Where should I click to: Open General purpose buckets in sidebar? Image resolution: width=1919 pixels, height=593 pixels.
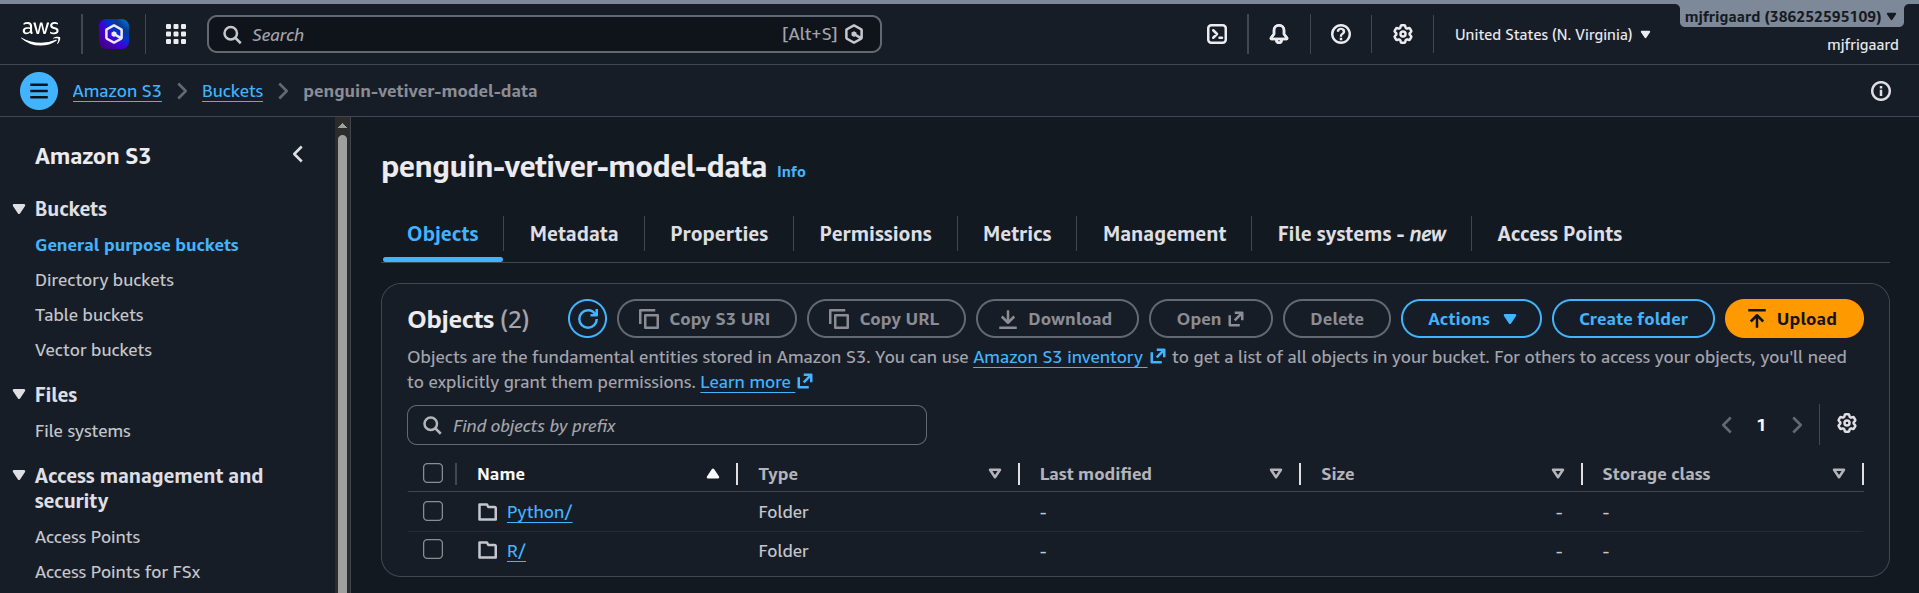[137, 245]
